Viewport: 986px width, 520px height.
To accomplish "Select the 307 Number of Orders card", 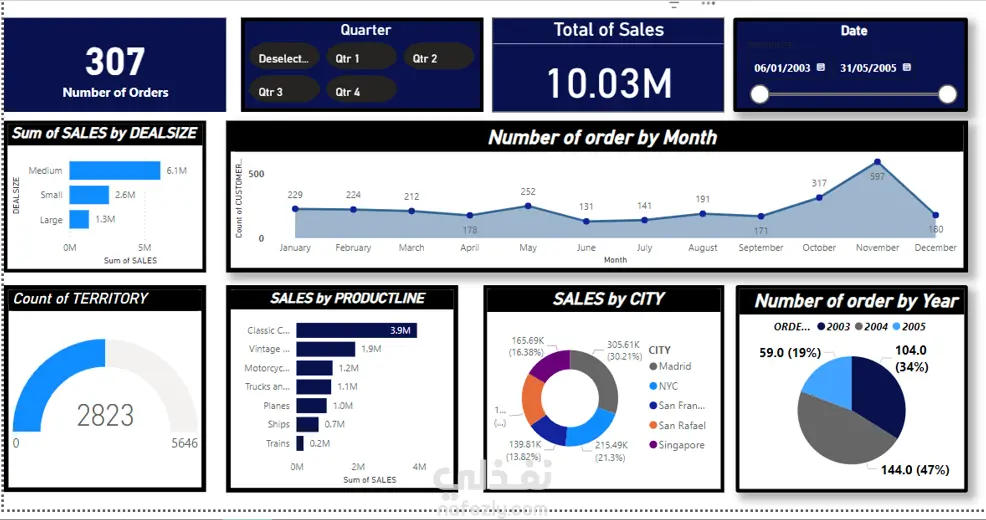I will click(x=115, y=65).
